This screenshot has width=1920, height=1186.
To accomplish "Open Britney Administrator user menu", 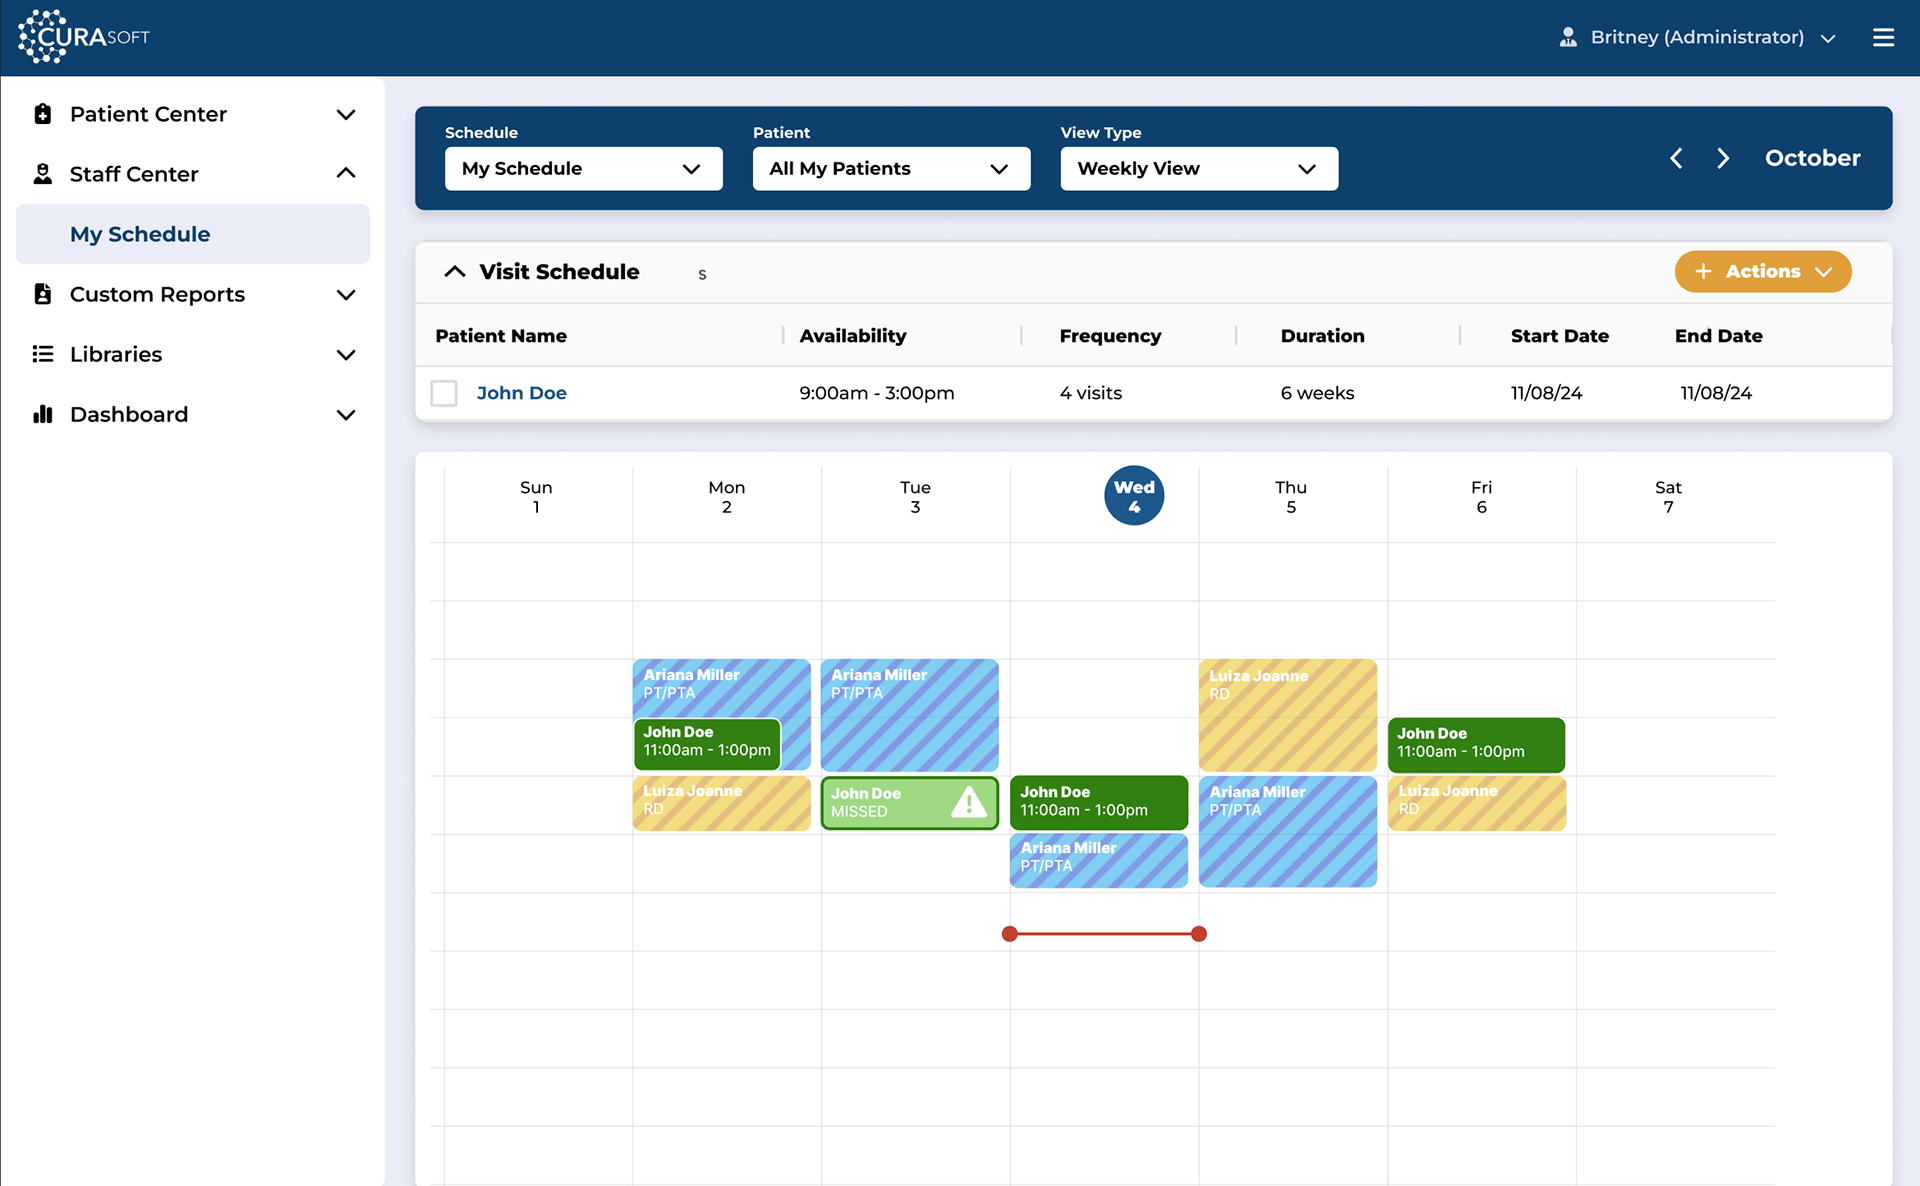I will pyautogui.click(x=1697, y=37).
